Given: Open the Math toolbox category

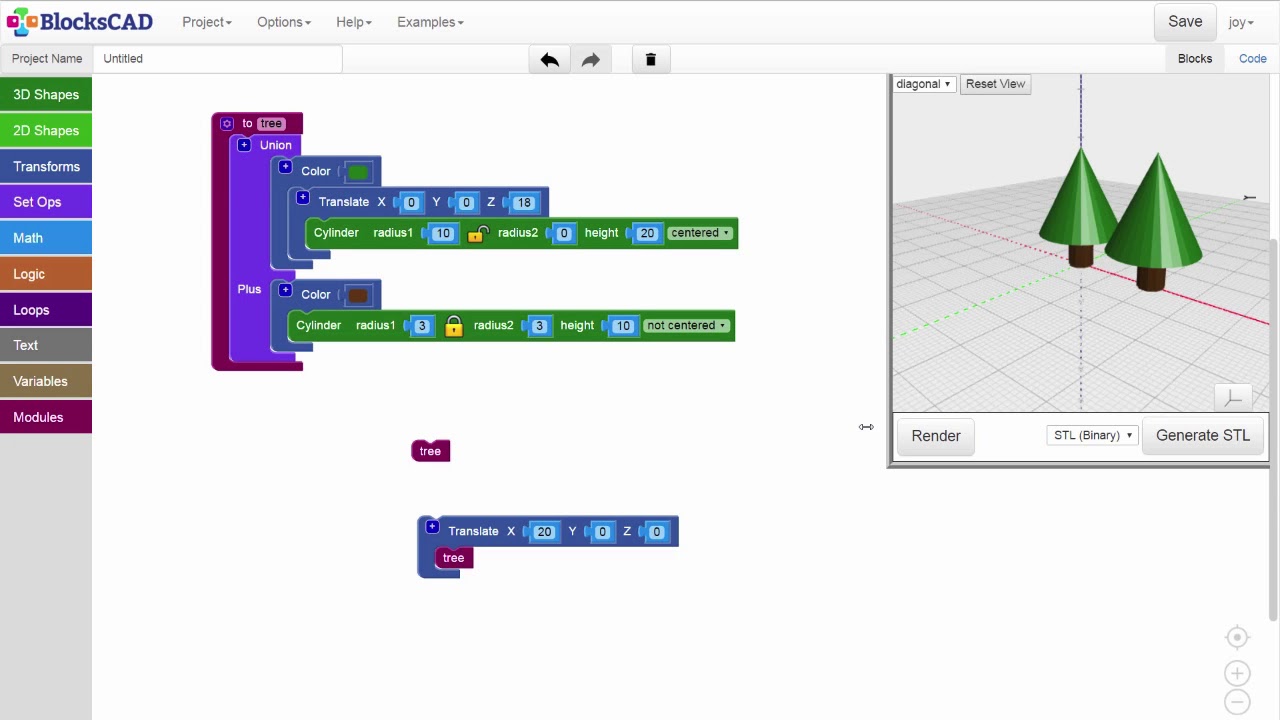Looking at the screenshot, I should [46, 238].
